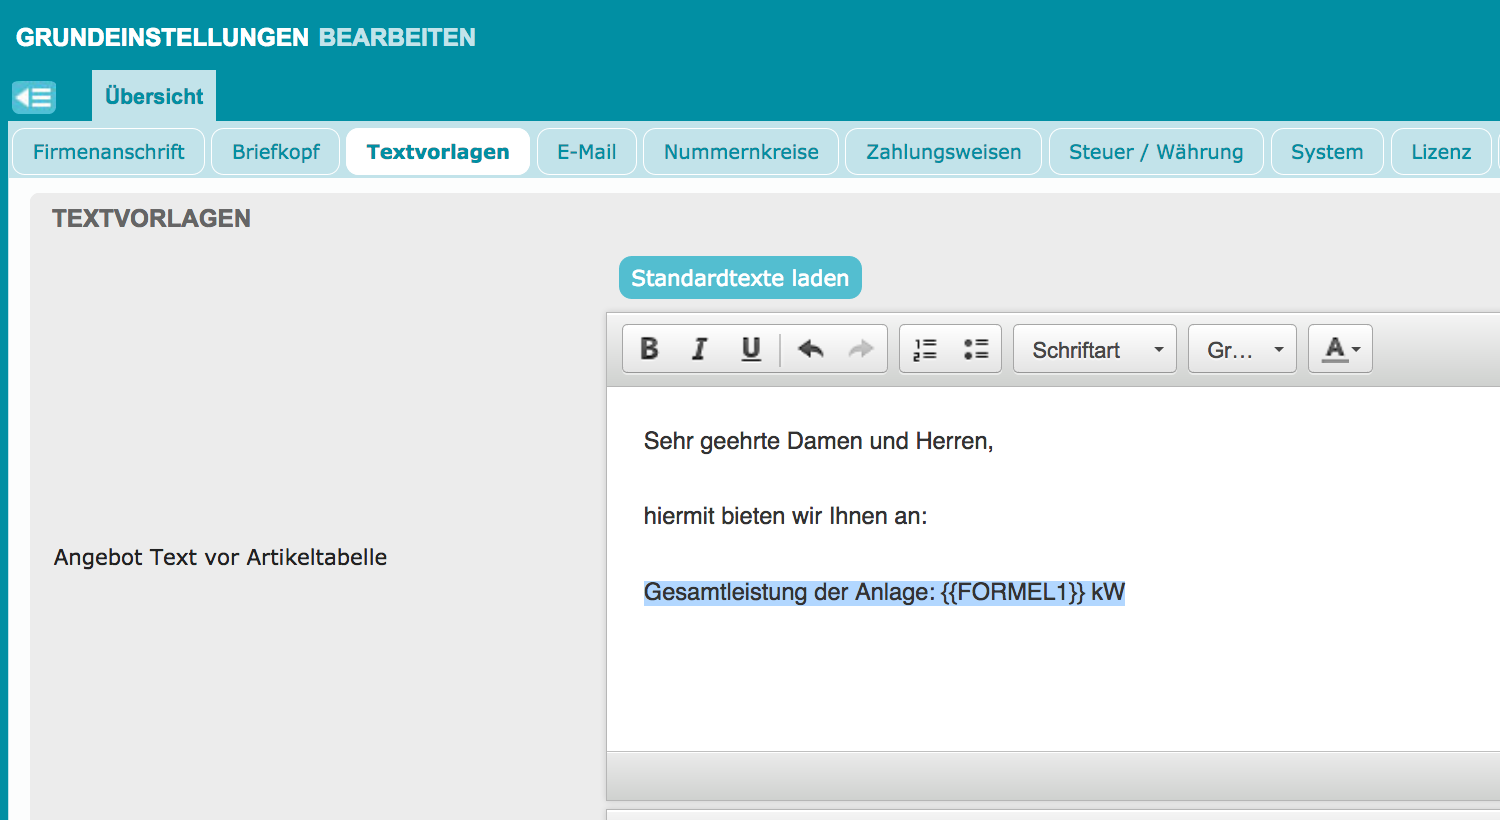This screenshot has height=820, width=1500.
Task: Open the Zahlungsweisen tab
Action: (943, 152)
